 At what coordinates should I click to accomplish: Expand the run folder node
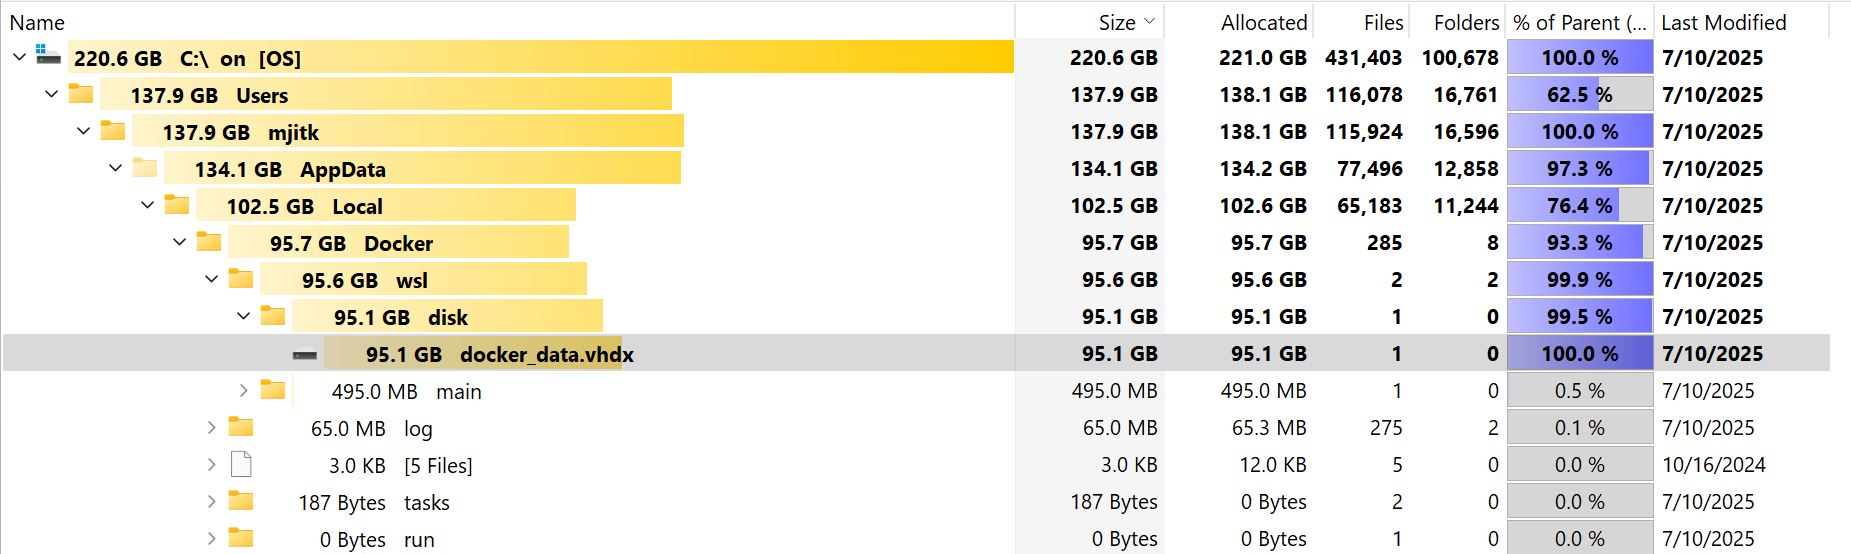(211, 539)
